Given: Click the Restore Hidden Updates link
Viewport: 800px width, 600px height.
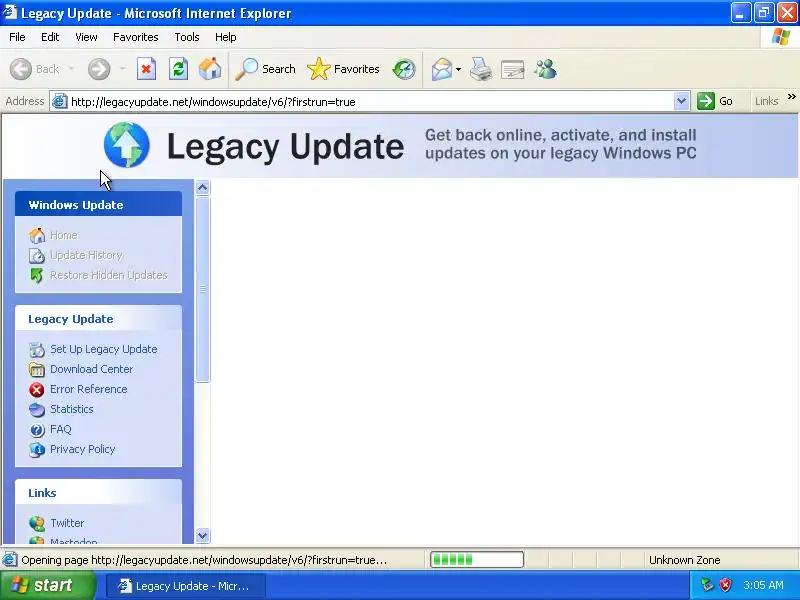Looking at the screenshot, I should pos(109,275).
